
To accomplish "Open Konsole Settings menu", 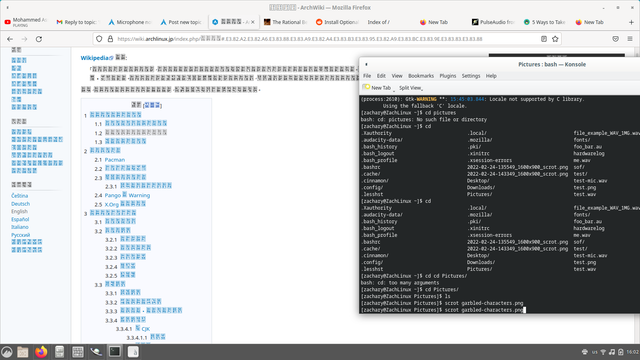I will coord(471,76).
